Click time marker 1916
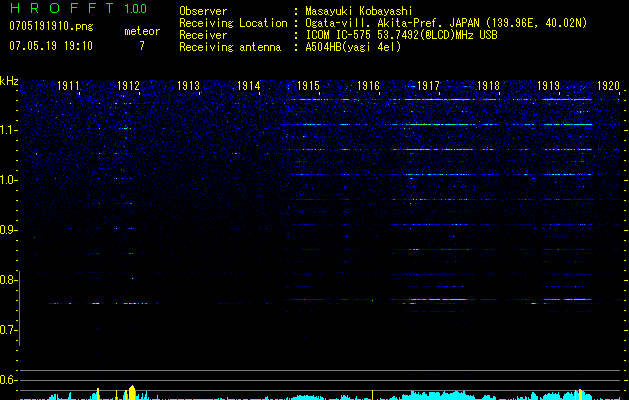 point(368,85)
